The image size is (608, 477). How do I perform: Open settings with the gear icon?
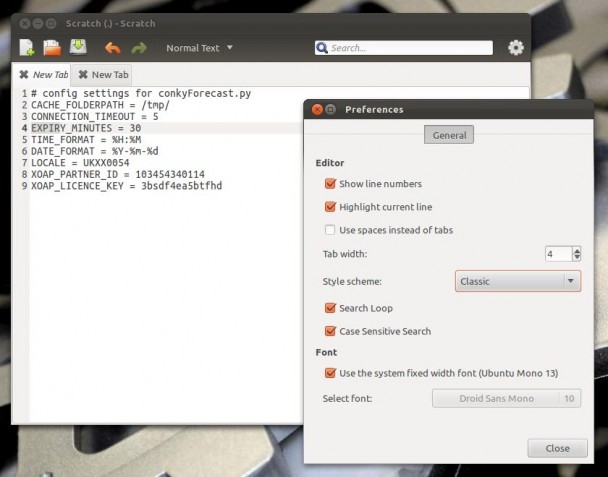[516, 47]
